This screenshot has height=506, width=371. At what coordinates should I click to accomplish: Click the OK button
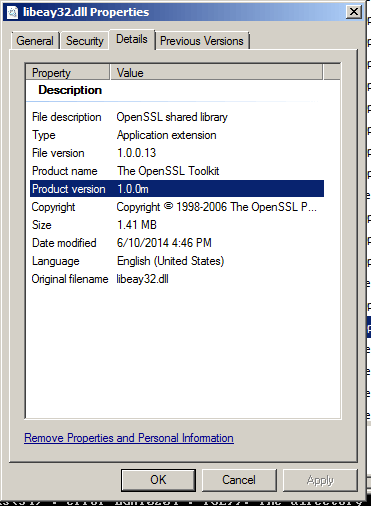(158, 480)
